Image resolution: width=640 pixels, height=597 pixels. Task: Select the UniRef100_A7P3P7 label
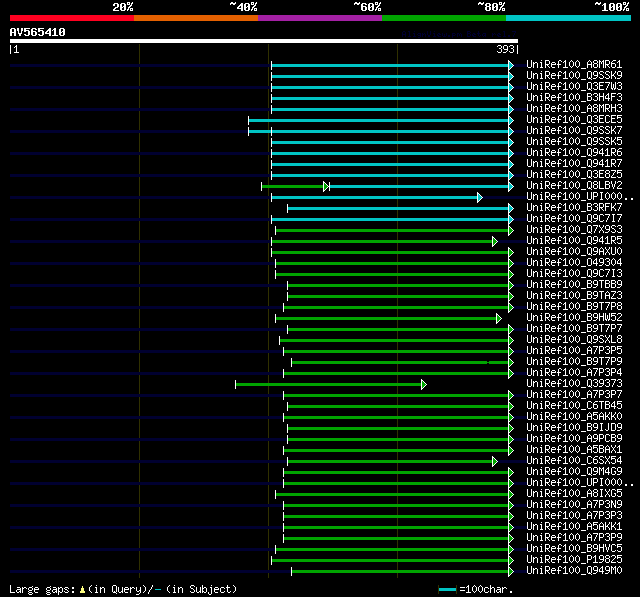coord(574,395)
